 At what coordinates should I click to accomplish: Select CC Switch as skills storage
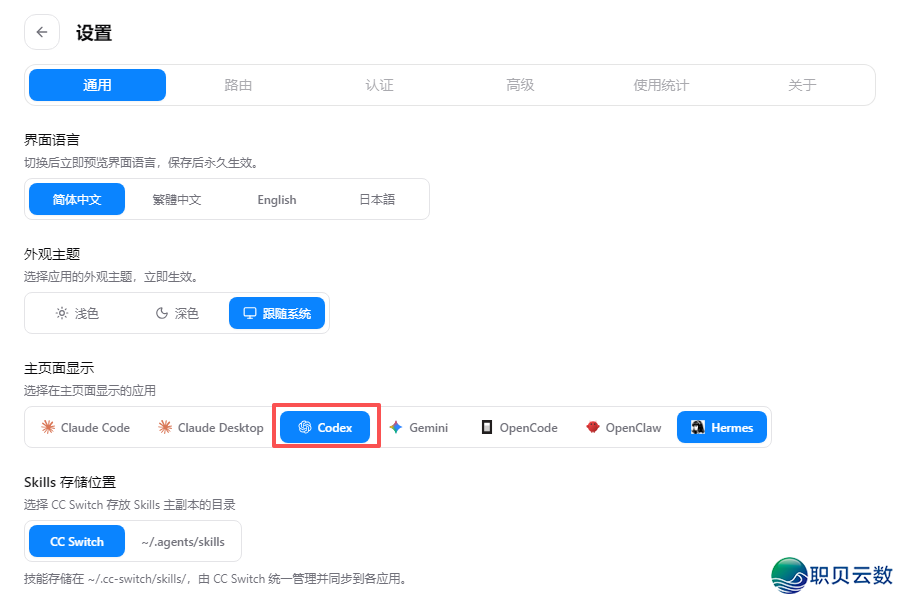click(x=77, y=541)
